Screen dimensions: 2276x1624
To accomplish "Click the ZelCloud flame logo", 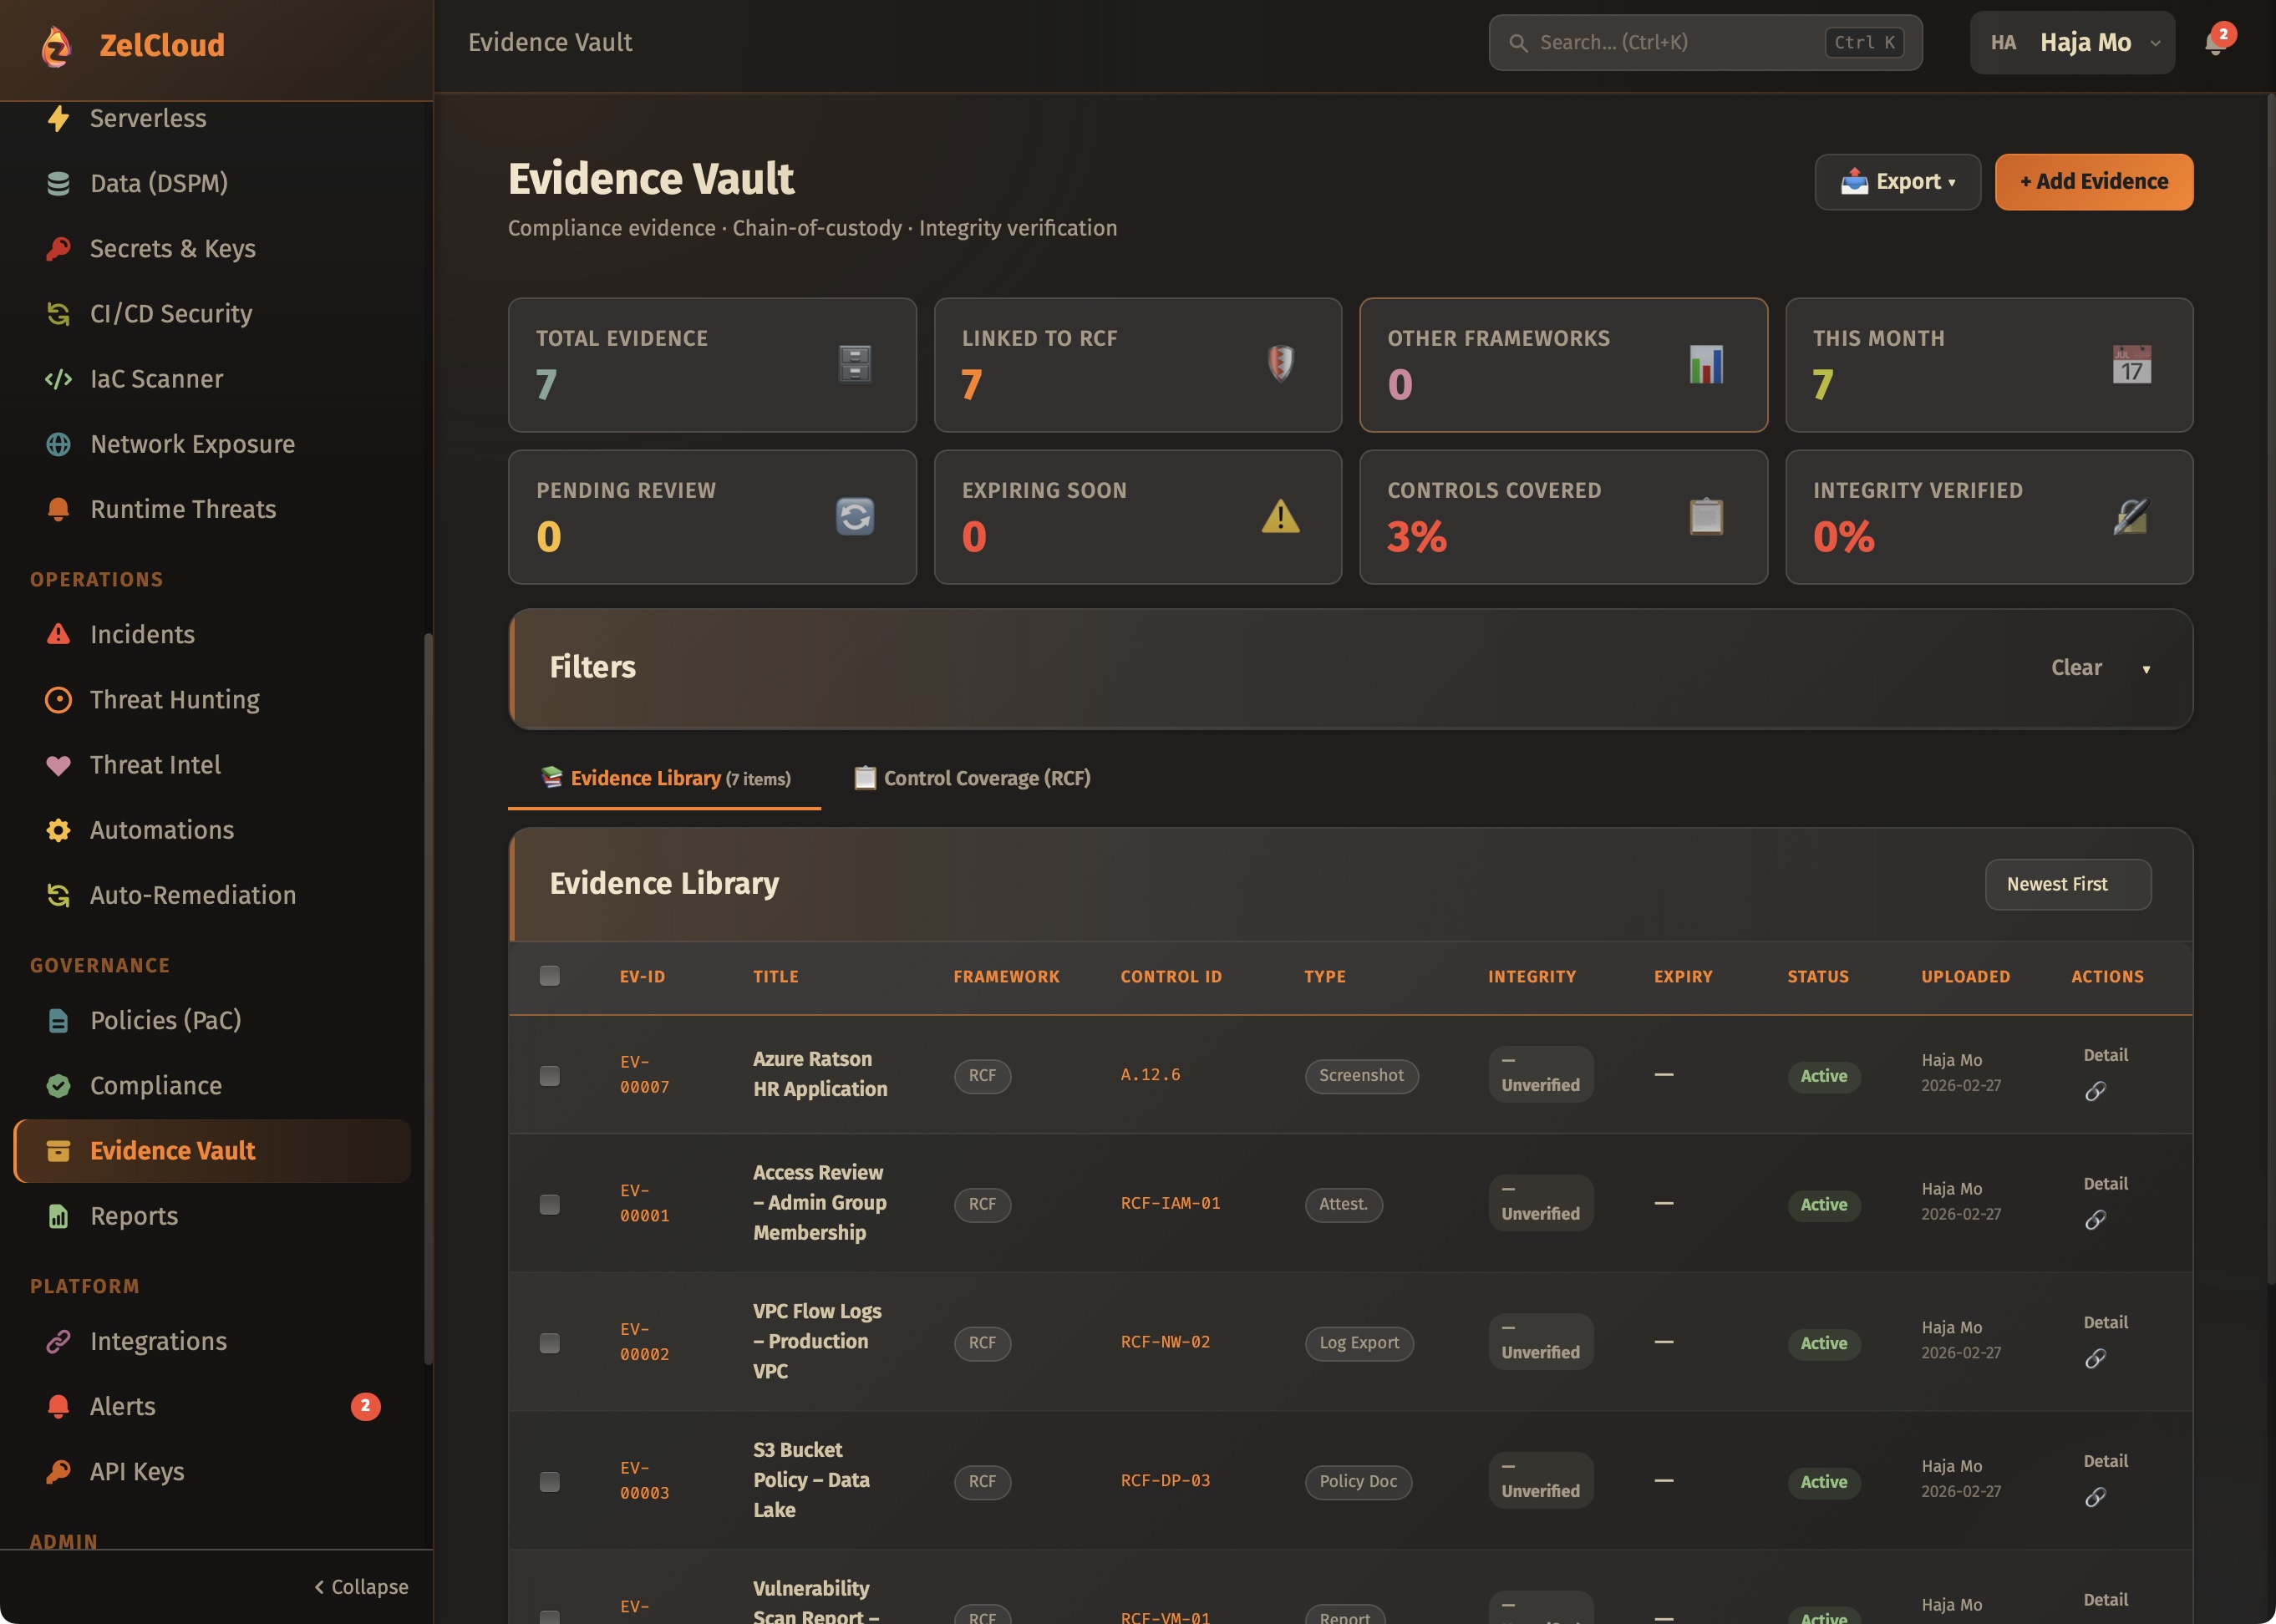I will [x=57, y=46].
